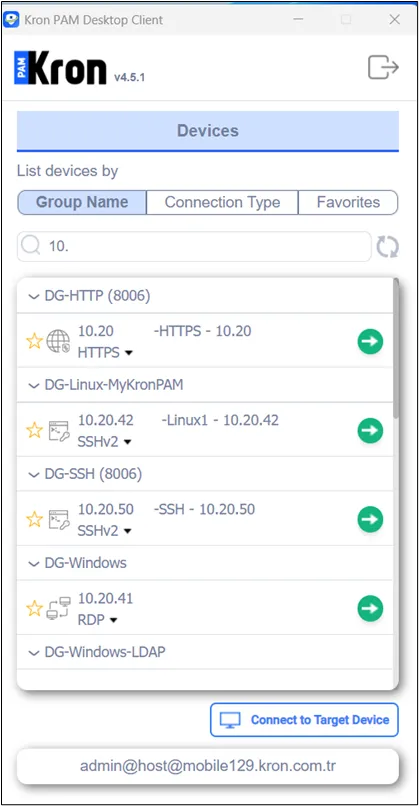Click Connect to Target Device button
Screen dimensions: 419x806
(x=304, y=720)
